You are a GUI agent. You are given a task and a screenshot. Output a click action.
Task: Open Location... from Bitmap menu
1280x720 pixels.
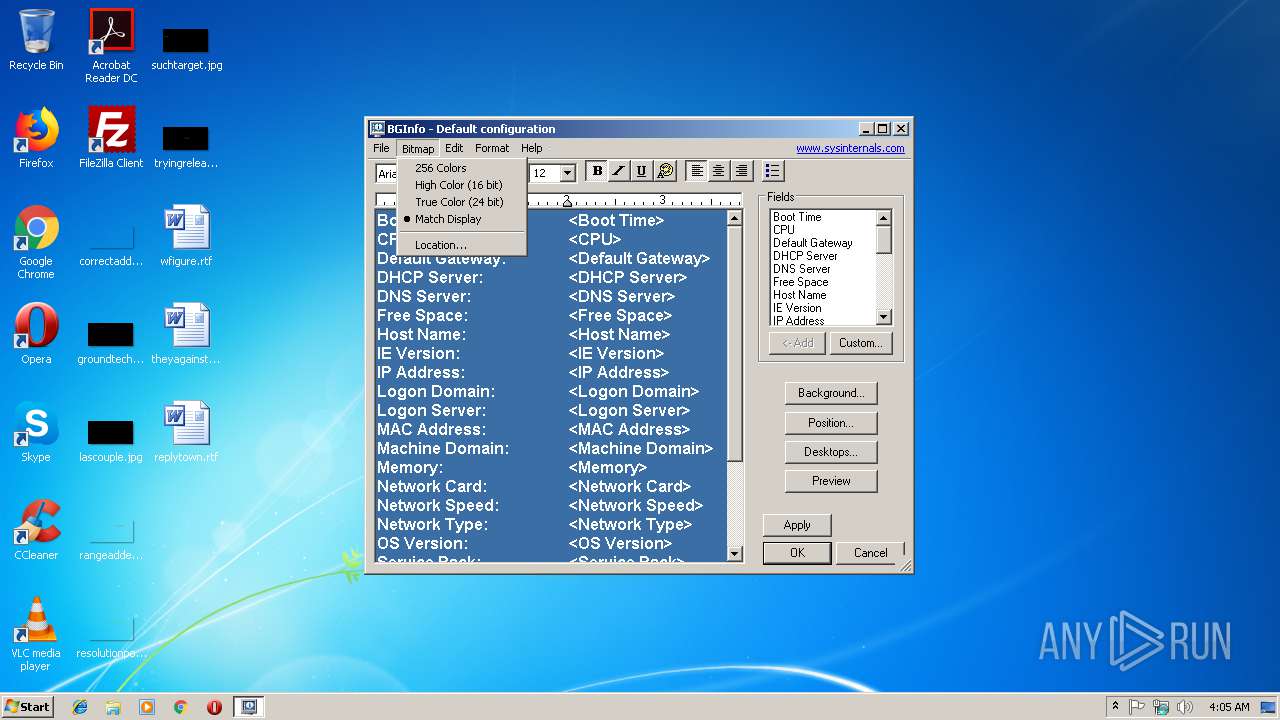coord(461,245)
